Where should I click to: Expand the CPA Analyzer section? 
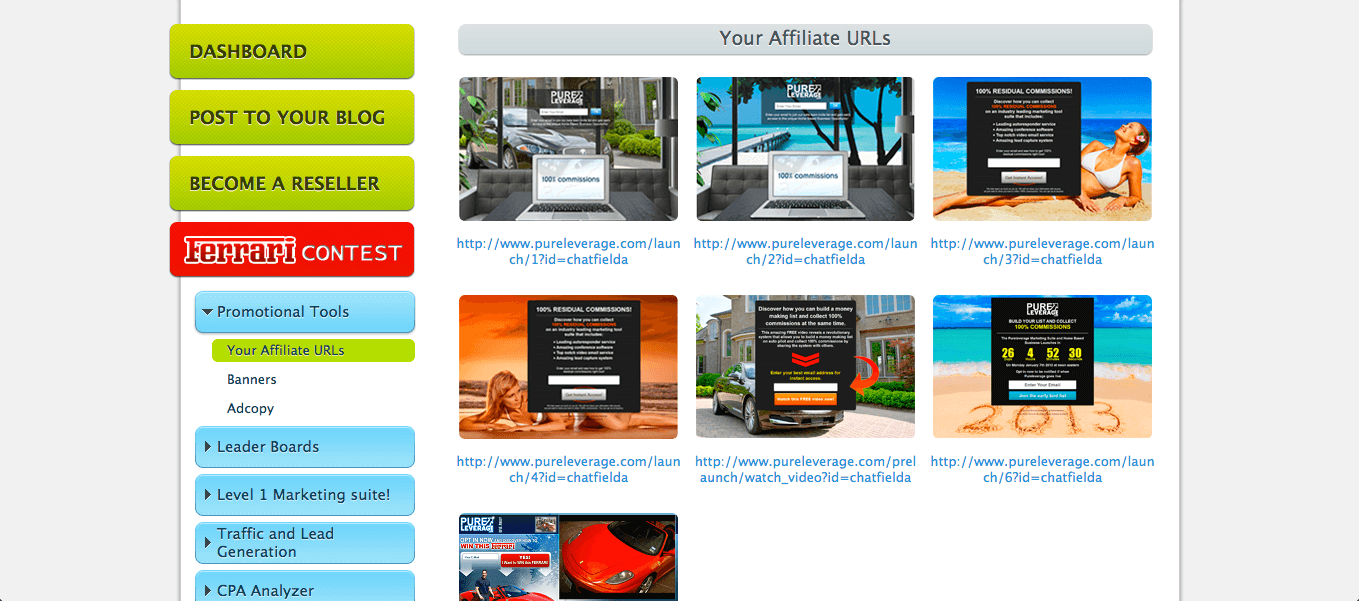click(305, 588)
